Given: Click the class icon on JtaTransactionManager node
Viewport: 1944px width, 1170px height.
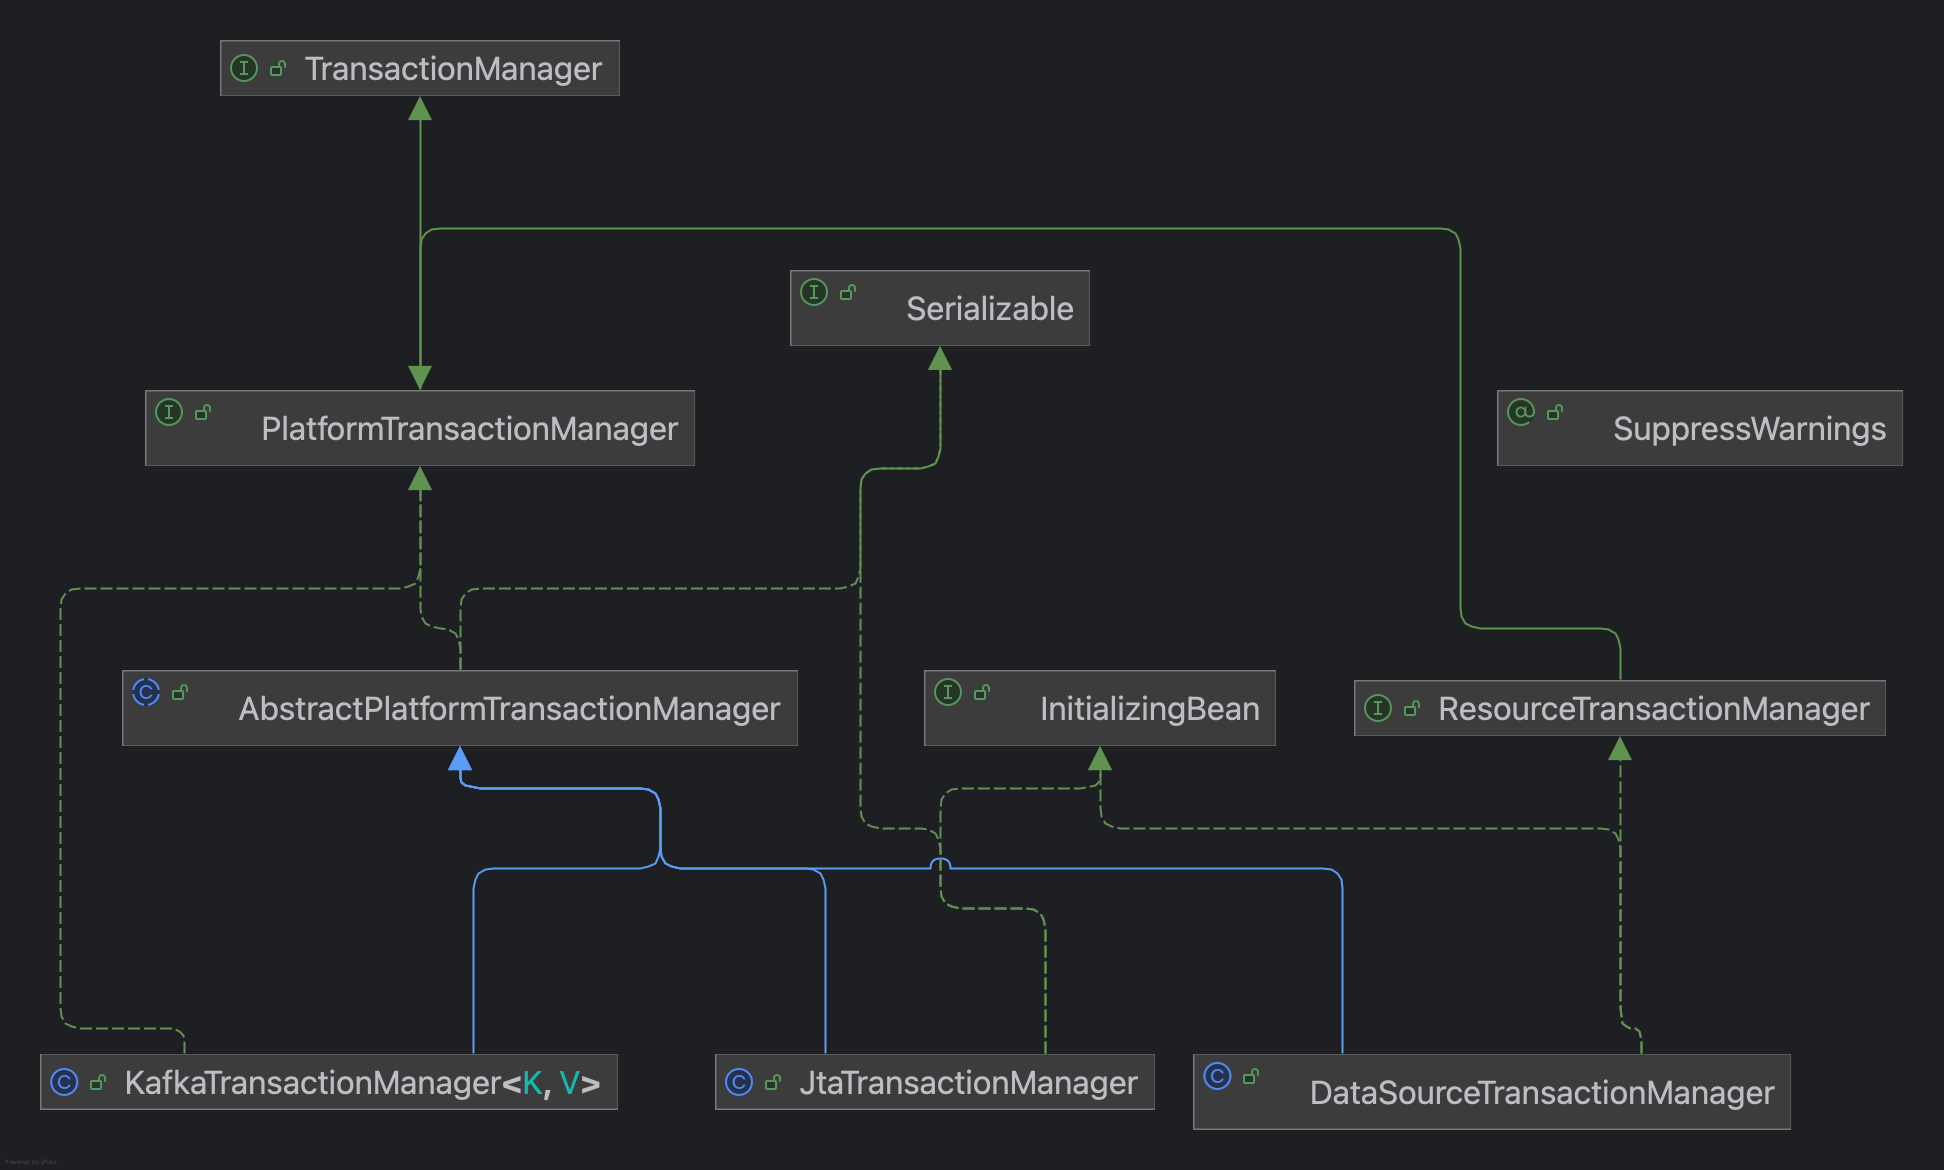Looking at the screenshot, I should coord(739,1082).
